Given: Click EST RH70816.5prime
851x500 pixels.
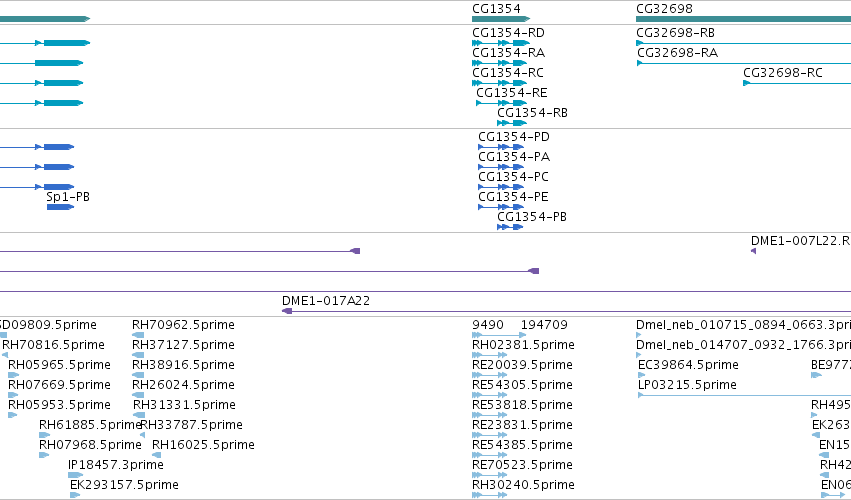Looking at the screenshot, I should tap(53, 345).
